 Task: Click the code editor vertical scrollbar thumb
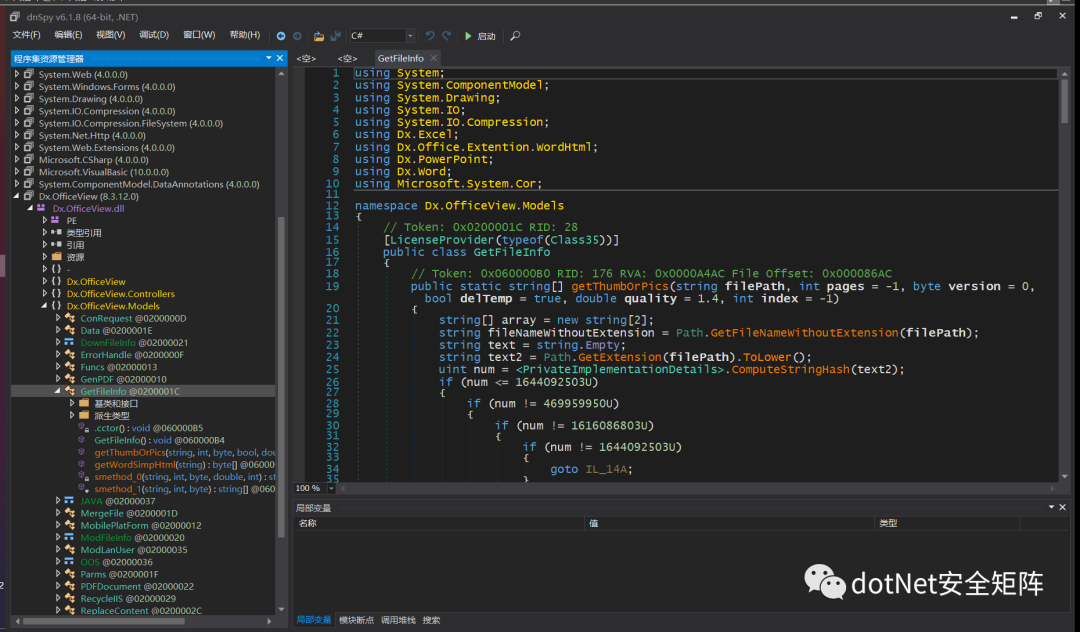(1064, 101)
